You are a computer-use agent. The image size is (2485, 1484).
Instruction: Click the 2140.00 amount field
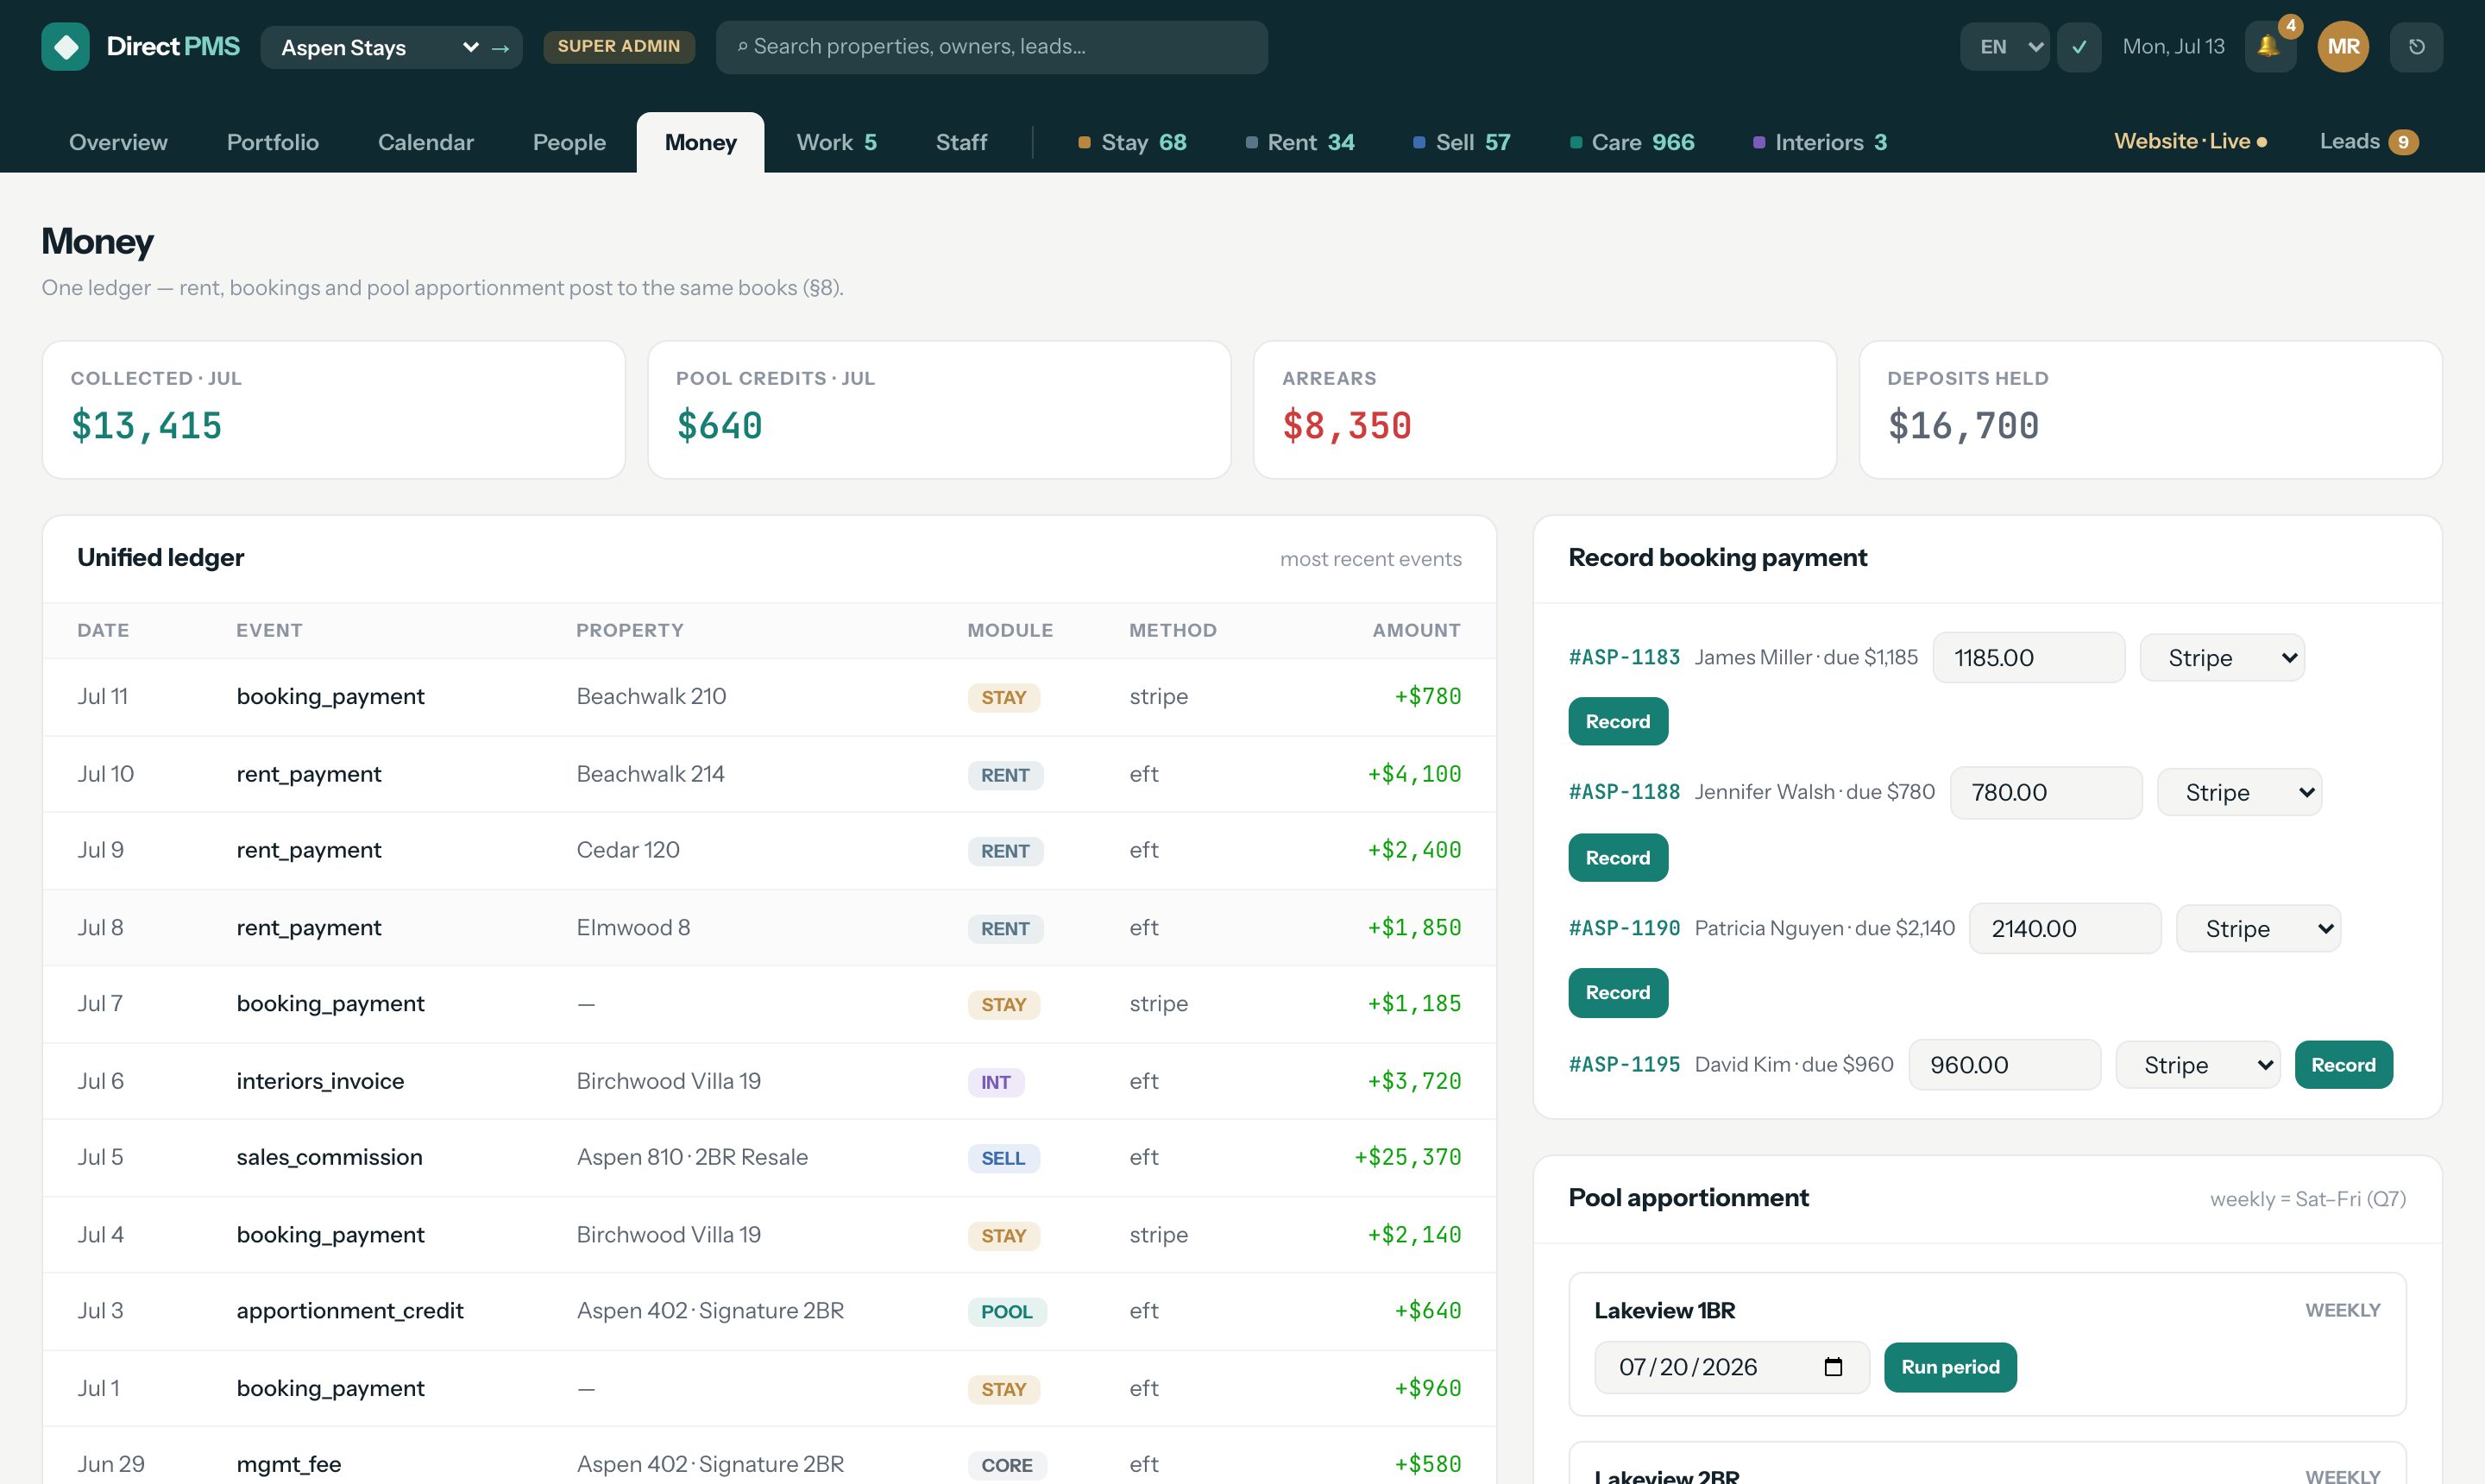pyautogui.click(x=2065, y=928)
